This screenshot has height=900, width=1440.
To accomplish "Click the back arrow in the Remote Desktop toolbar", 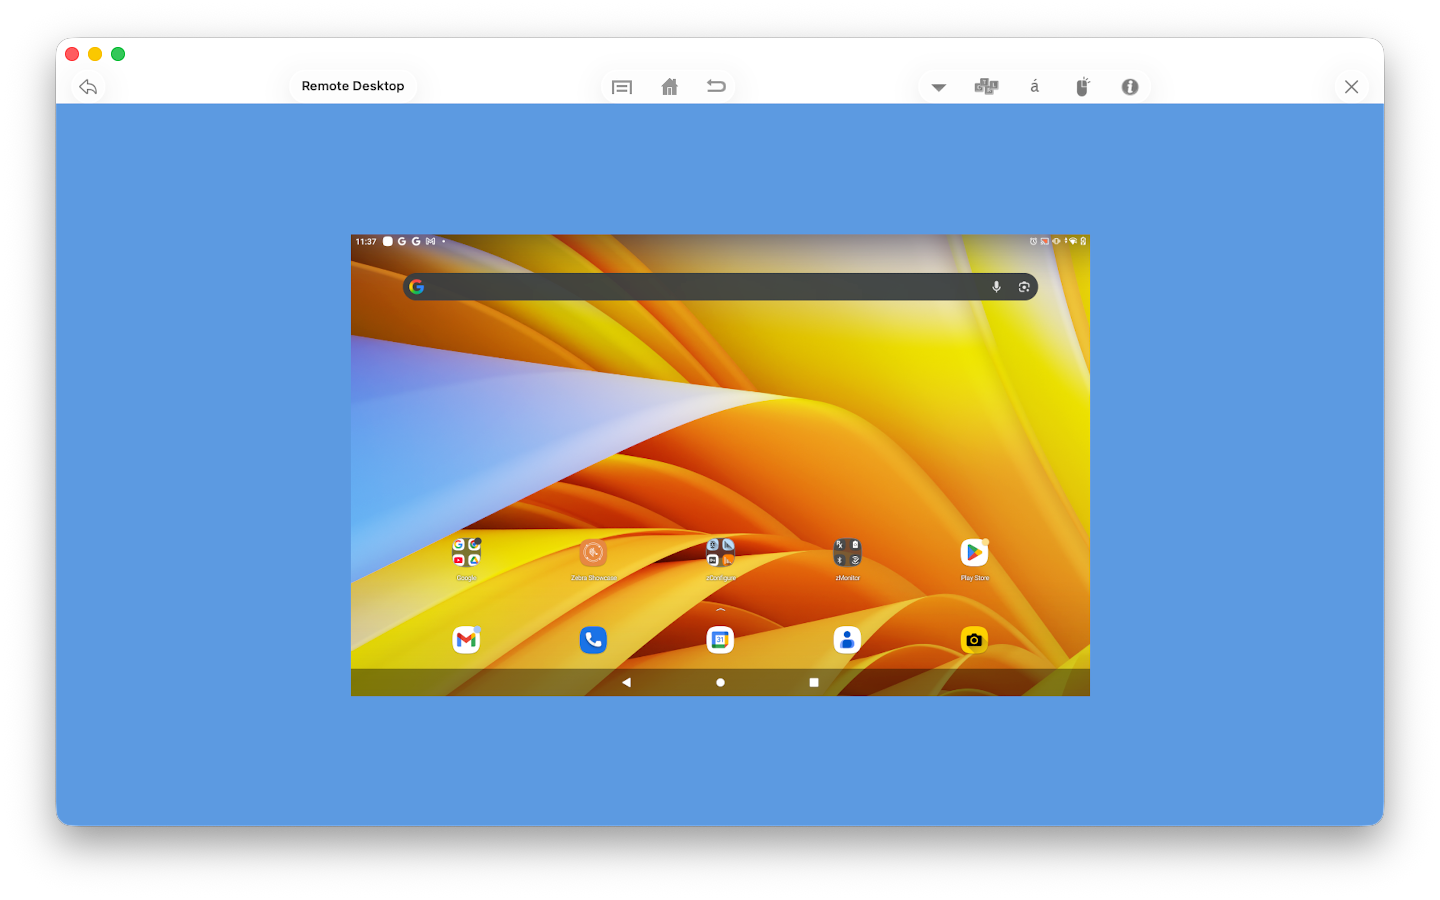I will coord(88,87).
